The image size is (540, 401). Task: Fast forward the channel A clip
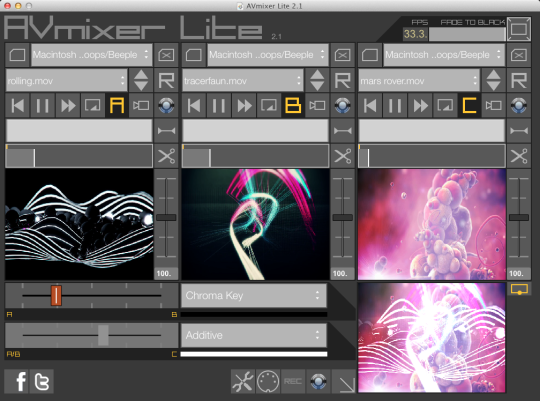point(68,105)
